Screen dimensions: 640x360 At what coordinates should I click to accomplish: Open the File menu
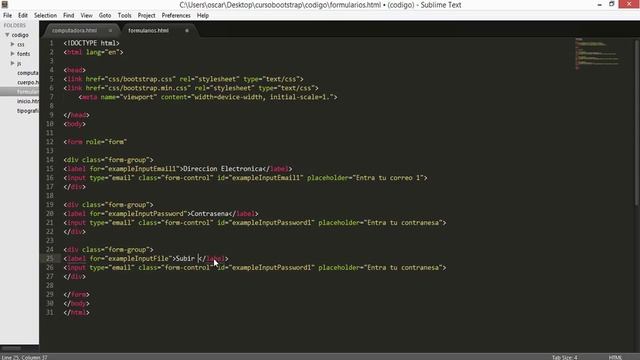7,16
